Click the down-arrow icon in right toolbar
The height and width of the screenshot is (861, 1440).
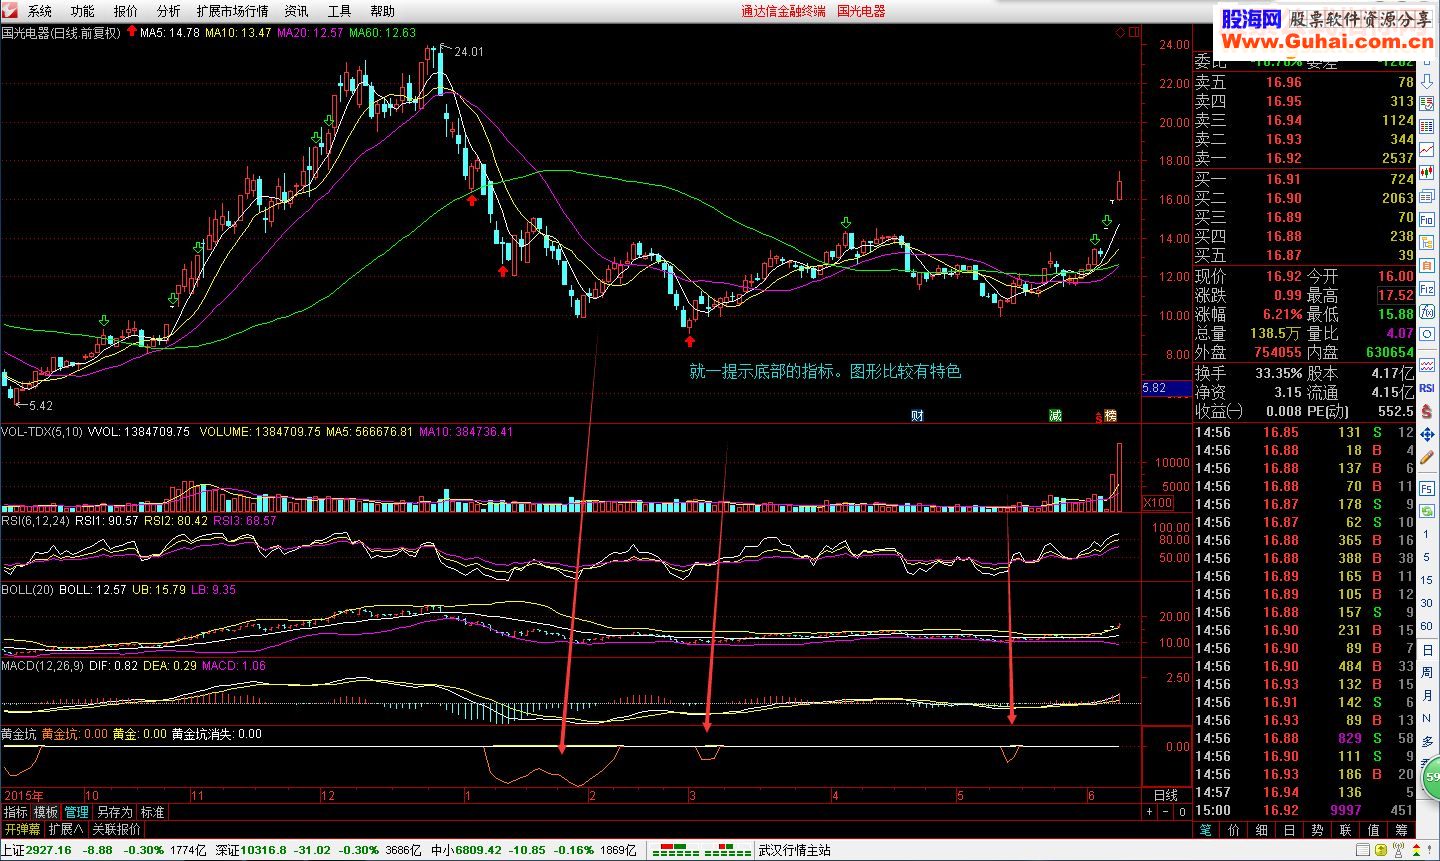(1427, 81)
